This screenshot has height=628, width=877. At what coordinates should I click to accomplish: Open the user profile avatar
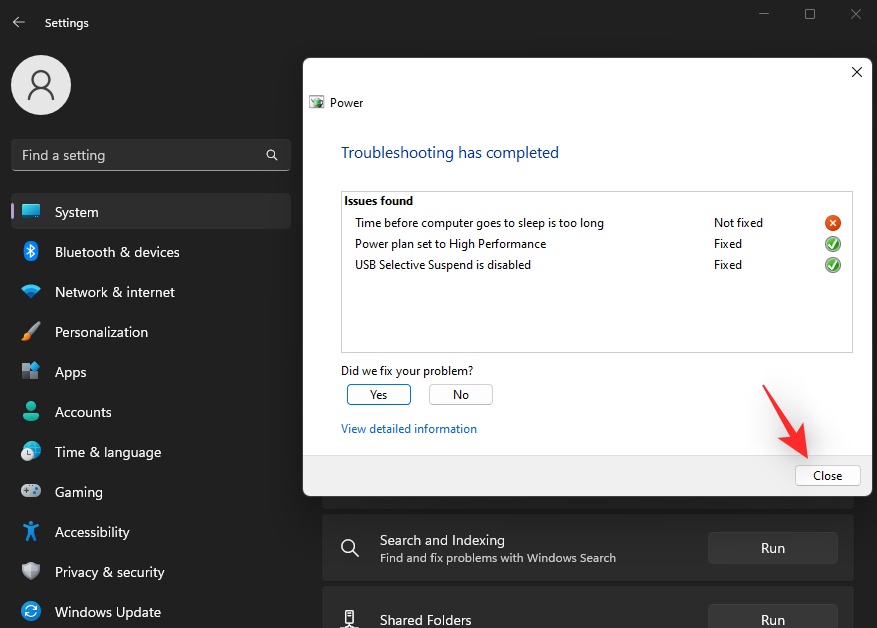click(x=41, y=85)
